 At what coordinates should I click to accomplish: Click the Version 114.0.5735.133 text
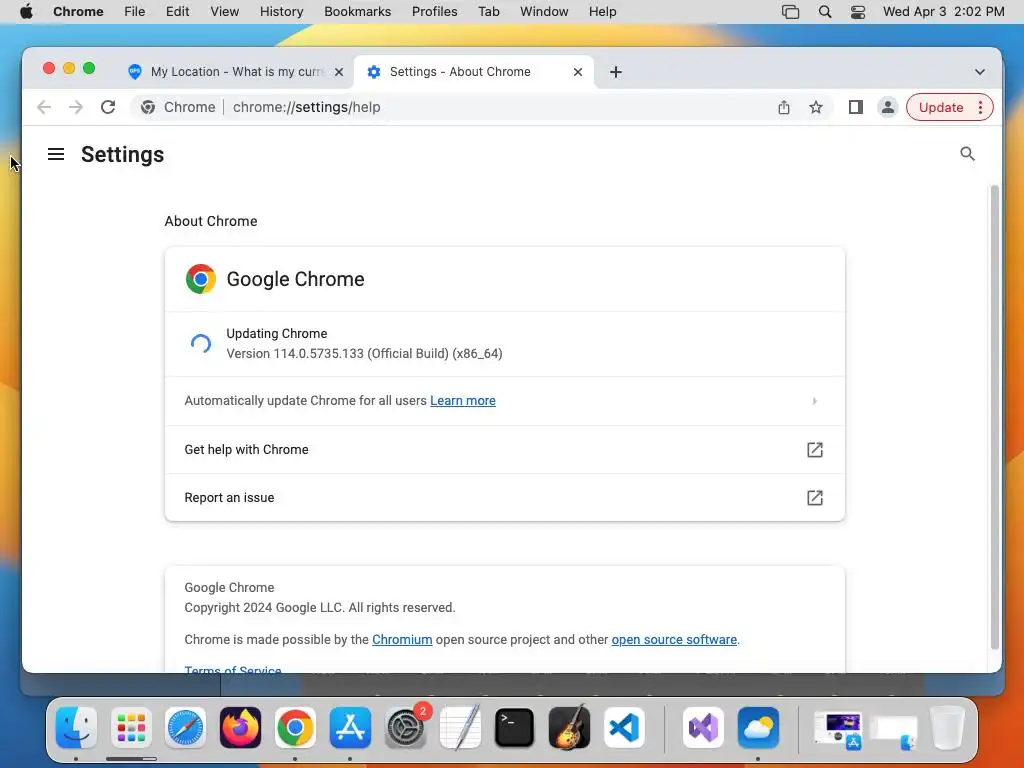point(364,354)
